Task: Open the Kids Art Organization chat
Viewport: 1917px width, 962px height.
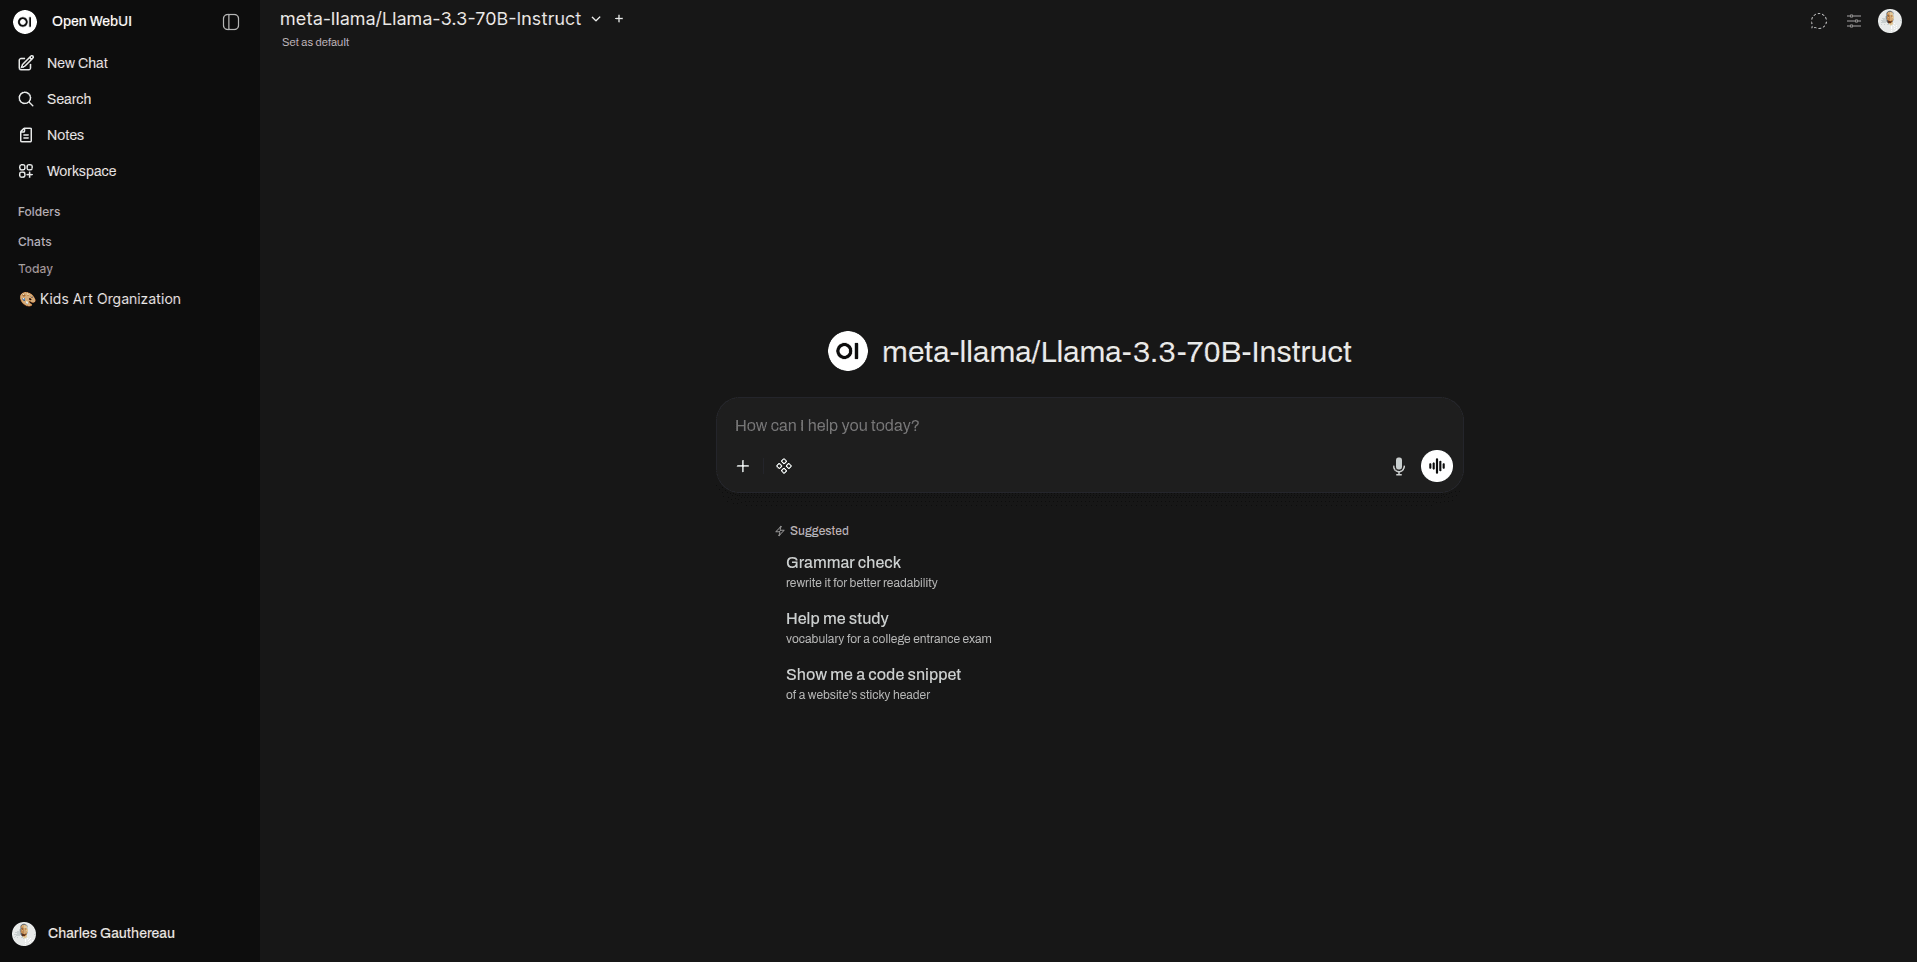Action: click(x=110, y=299)
